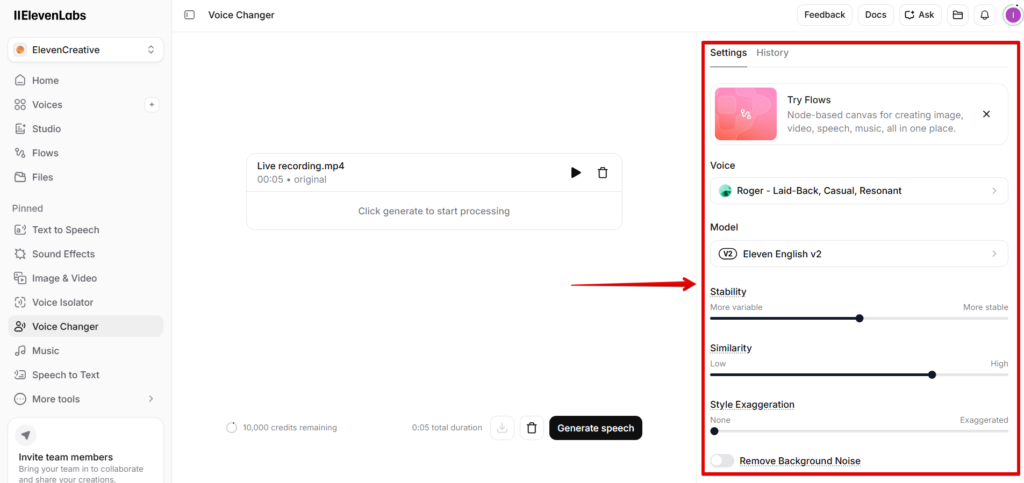Click the Files folder icon in sidebar
The height and width of the screenshot is (483, 1024).
coord(20,177)
